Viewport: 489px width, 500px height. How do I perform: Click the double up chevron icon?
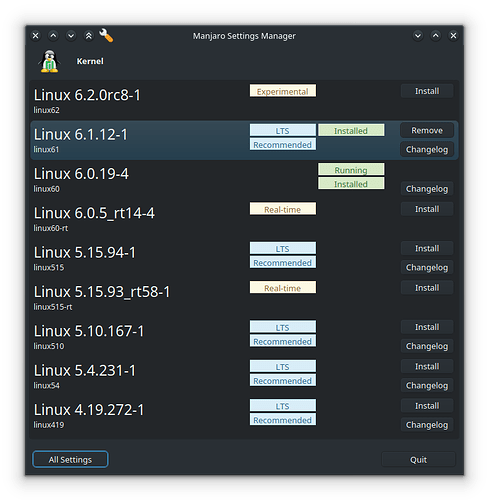[x=89, y=35]
